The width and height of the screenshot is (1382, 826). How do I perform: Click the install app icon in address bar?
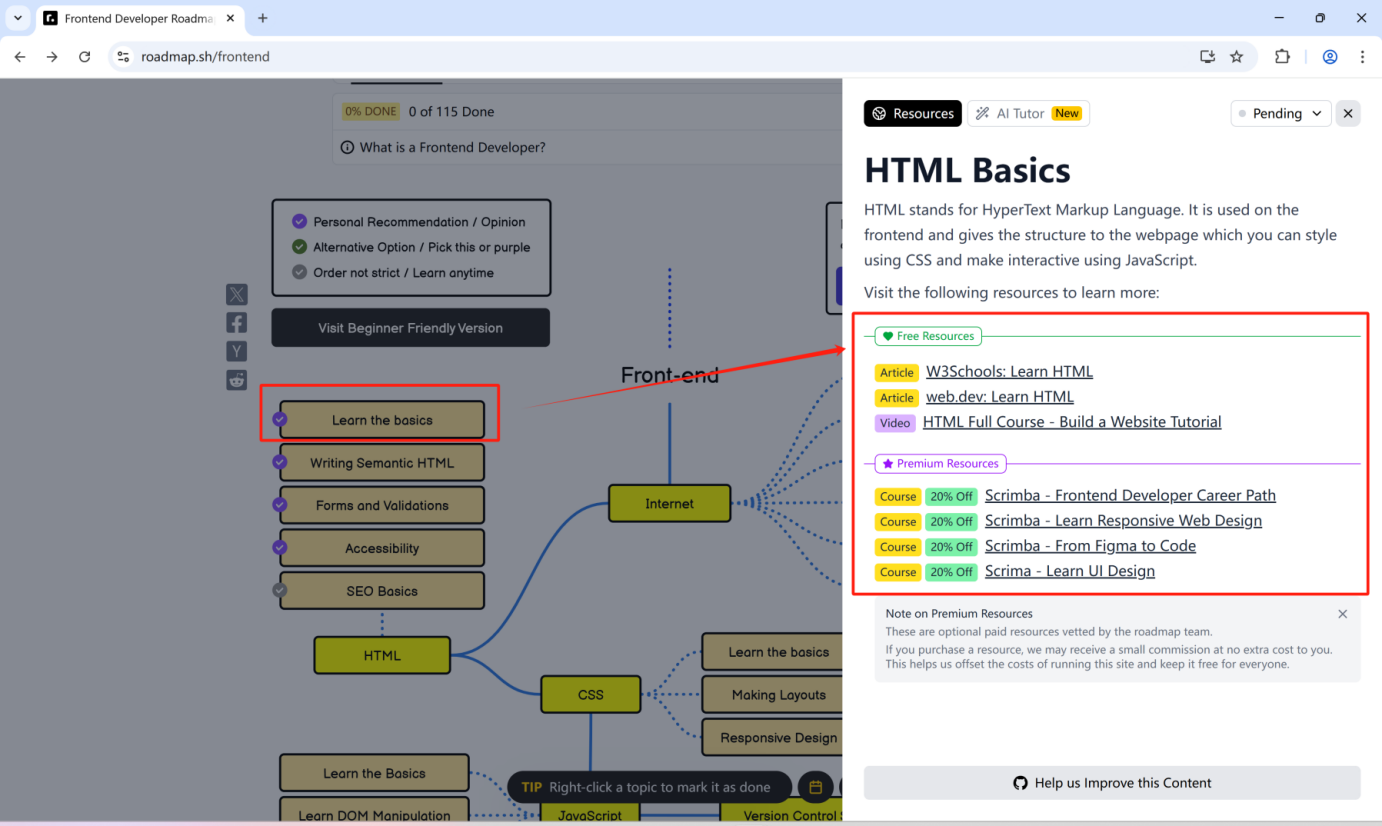tap(1207, 57)
